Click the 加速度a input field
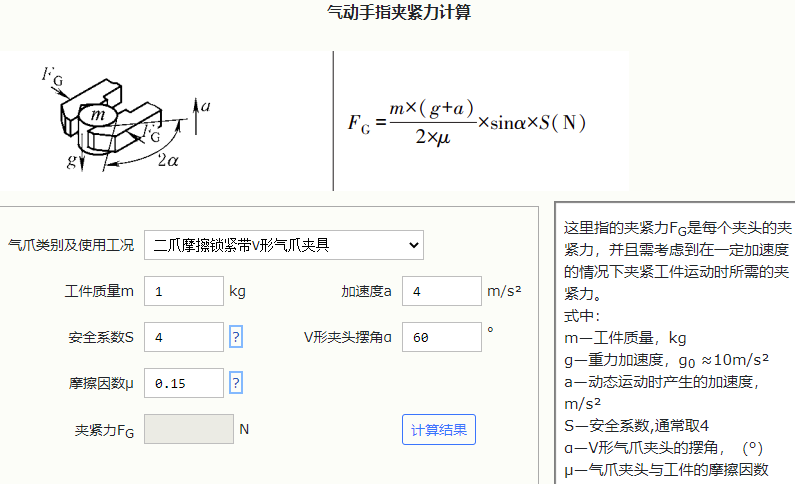Screen dimensions: 795x484 coord(442,291)
